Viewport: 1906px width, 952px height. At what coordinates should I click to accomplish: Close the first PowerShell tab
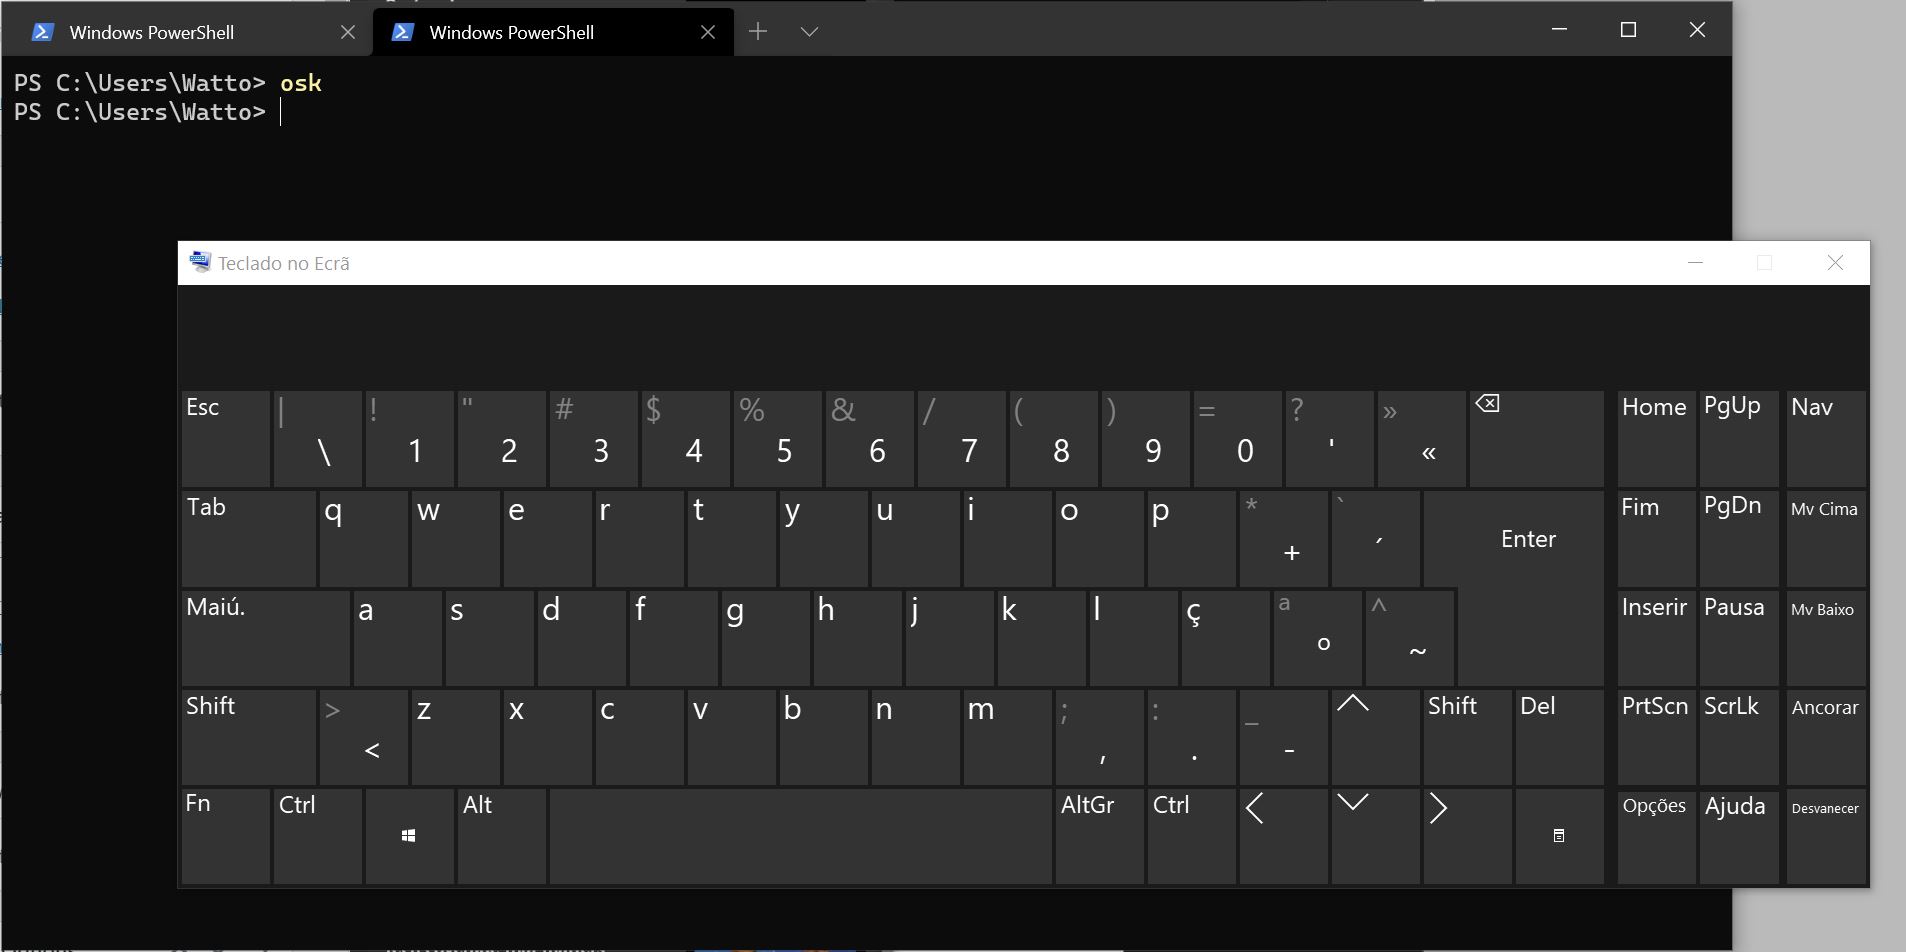pos(348,32)
